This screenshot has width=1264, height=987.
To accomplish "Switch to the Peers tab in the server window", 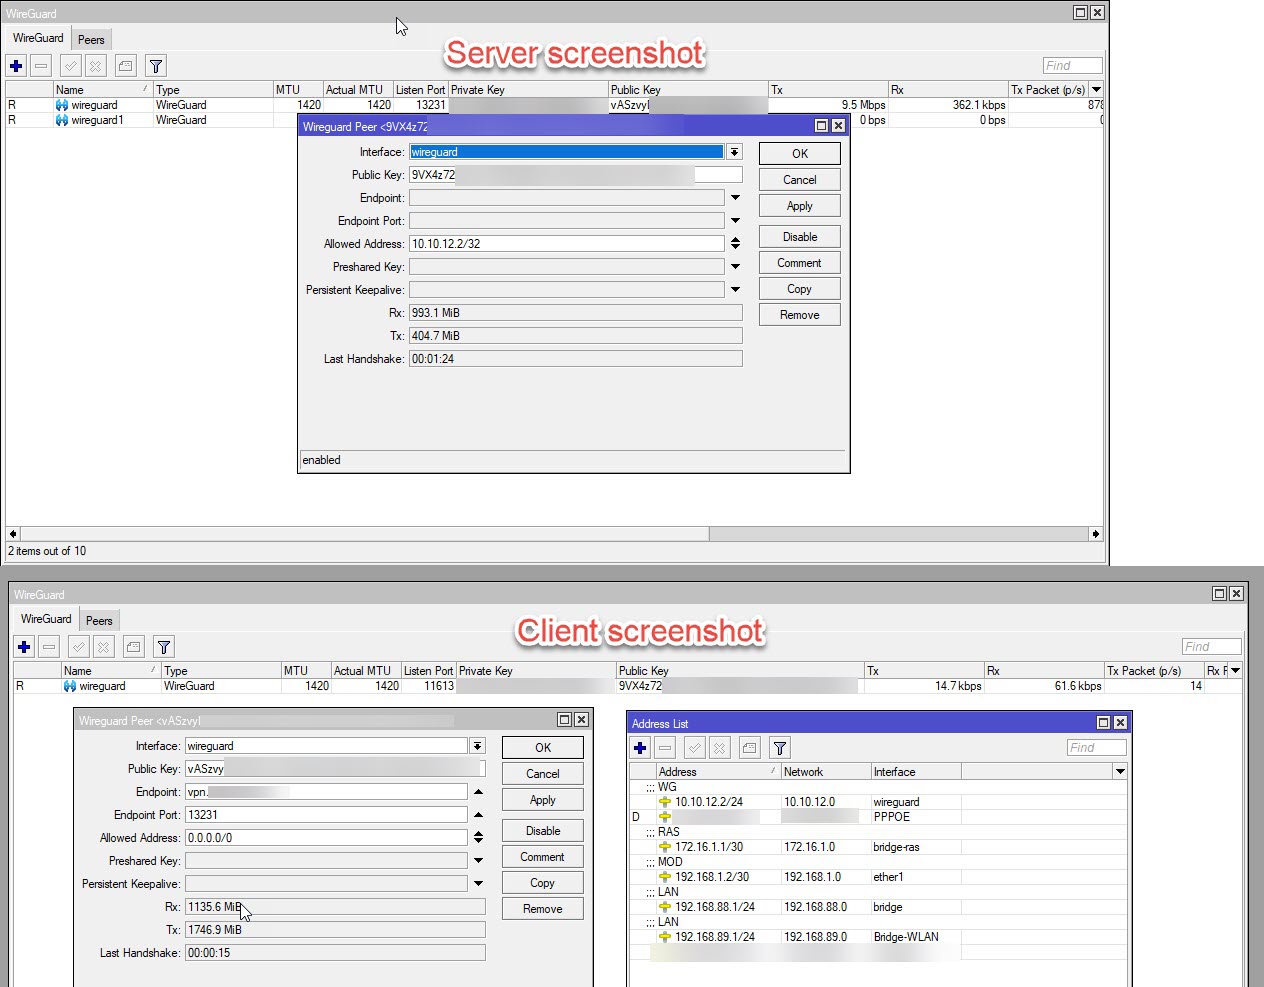I will coord(91,40).
